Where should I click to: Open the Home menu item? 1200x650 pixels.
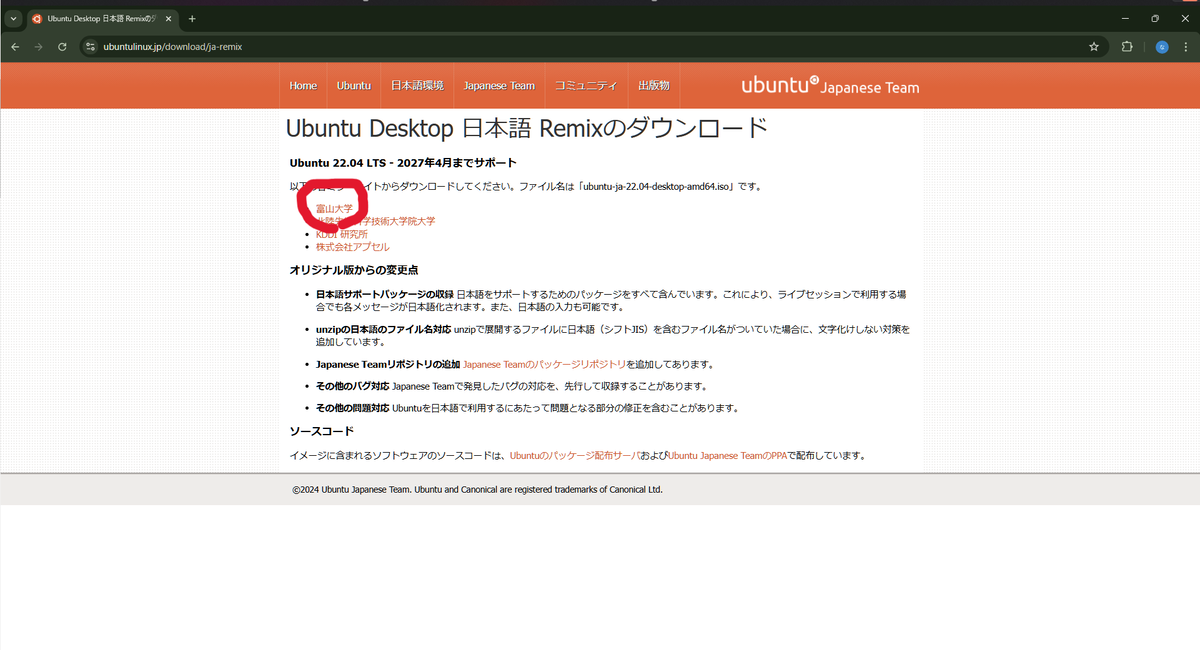click(303, 86)
